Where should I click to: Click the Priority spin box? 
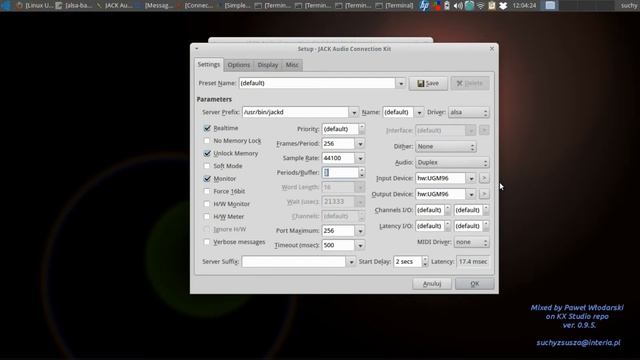(343, 129)
